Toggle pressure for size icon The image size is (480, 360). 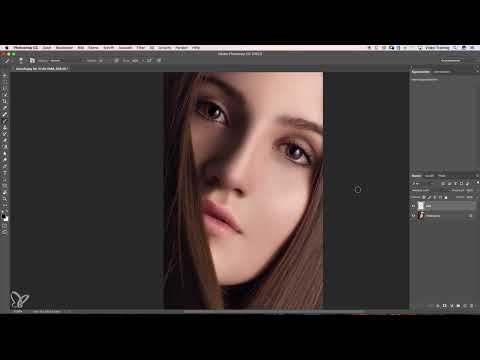pyautogui.click(x=159, y=61)
